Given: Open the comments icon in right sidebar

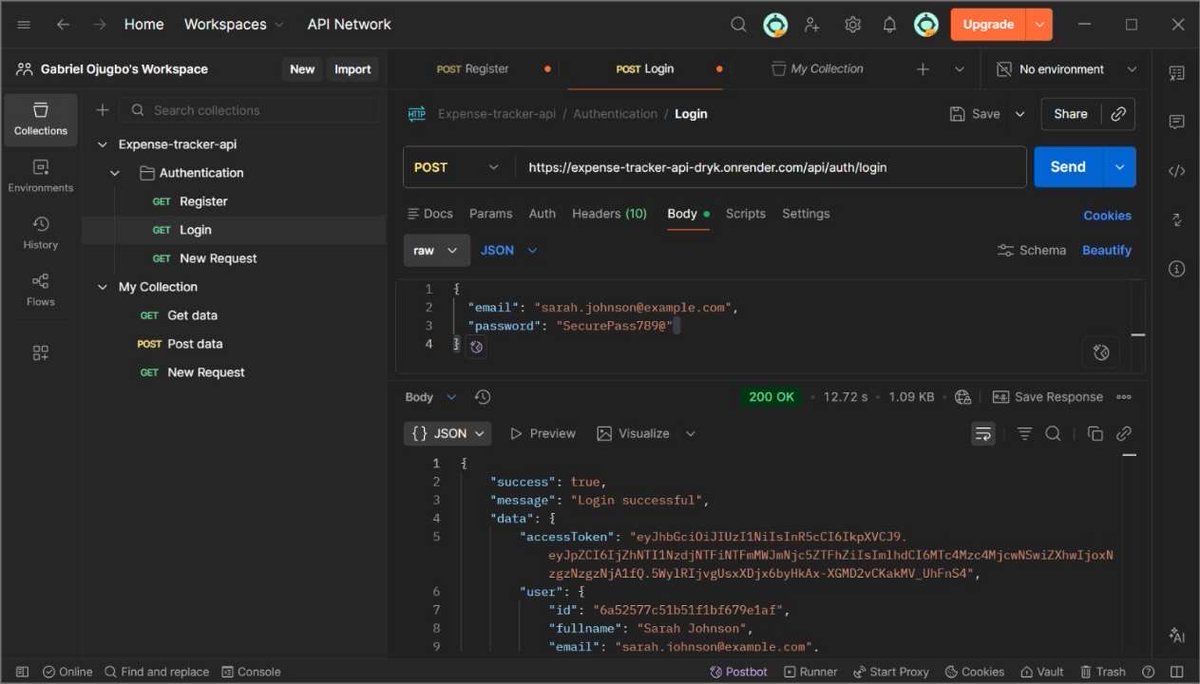Looking at the screenshot, I should [x=1177, y=121].
